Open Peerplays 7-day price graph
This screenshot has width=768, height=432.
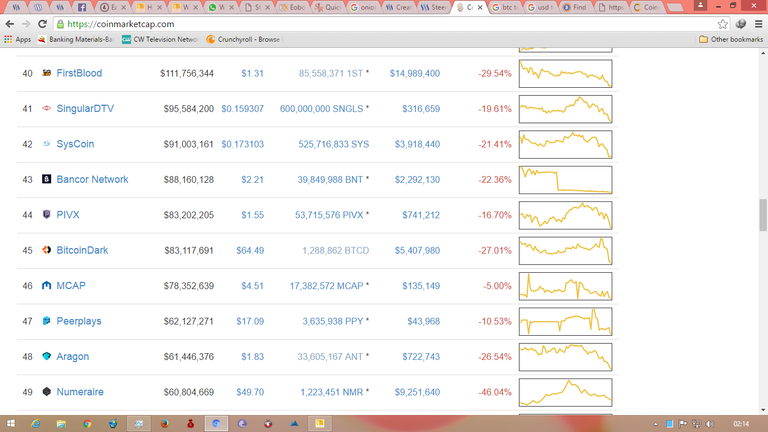tap(565, 321)
